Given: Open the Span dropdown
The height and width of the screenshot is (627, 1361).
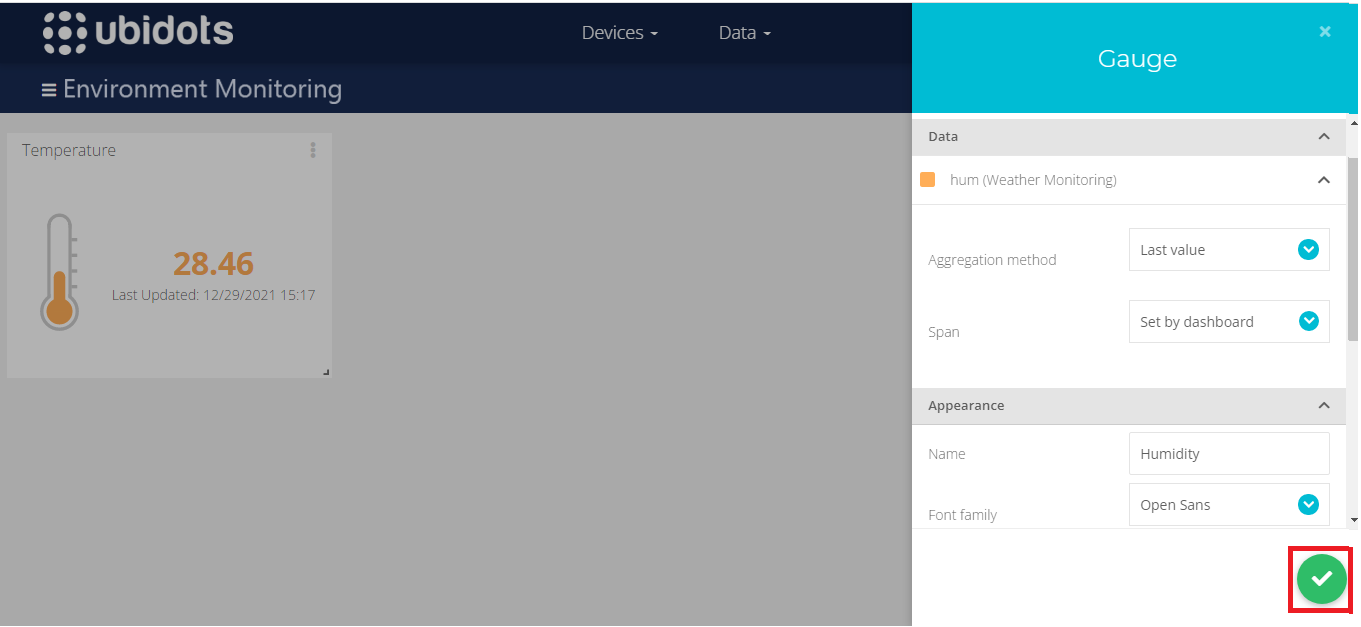Looking at the screenshot, I should (1228, 322).
